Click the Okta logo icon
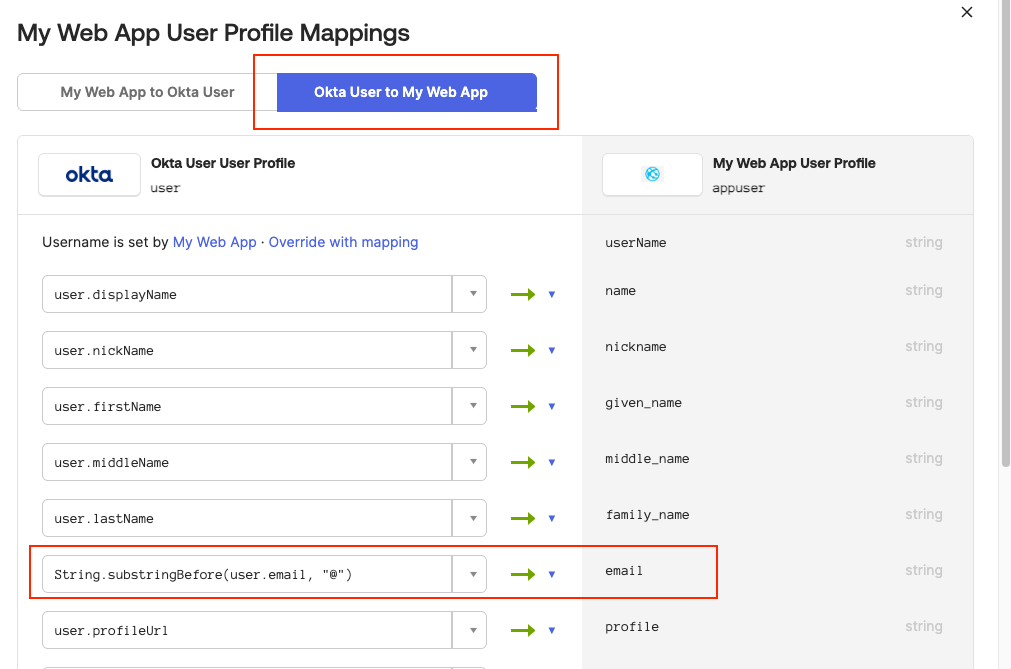Image resolution: width=1011 pixels, height=669 pixels. tap(88, 174)
